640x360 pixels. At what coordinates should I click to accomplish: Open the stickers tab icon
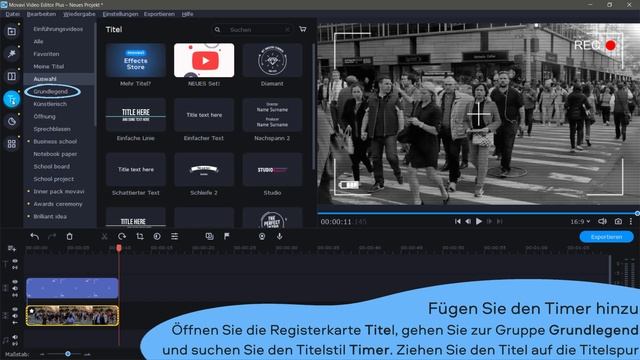pyautogui.click(x=11, y=121)
